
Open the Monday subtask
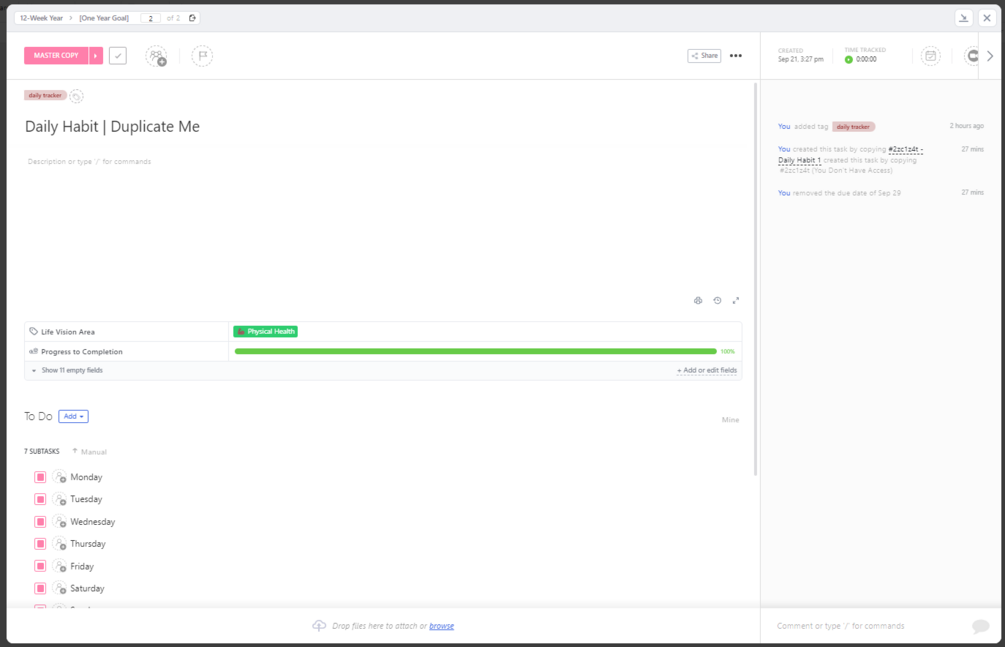[x=86, y=477]
